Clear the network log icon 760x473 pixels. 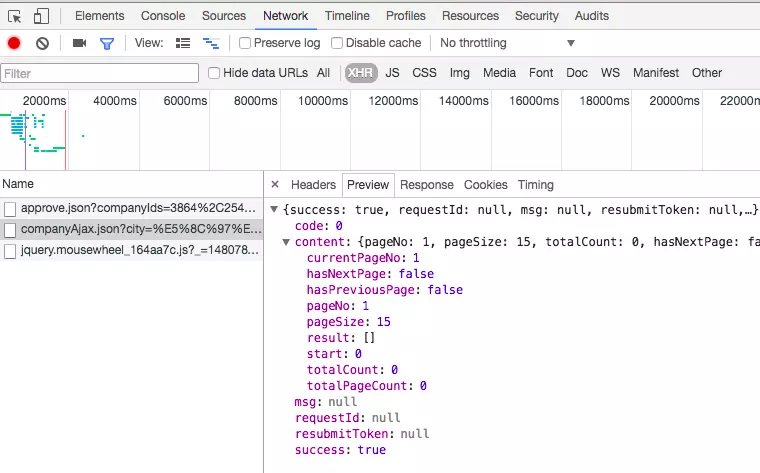point(42,43)
